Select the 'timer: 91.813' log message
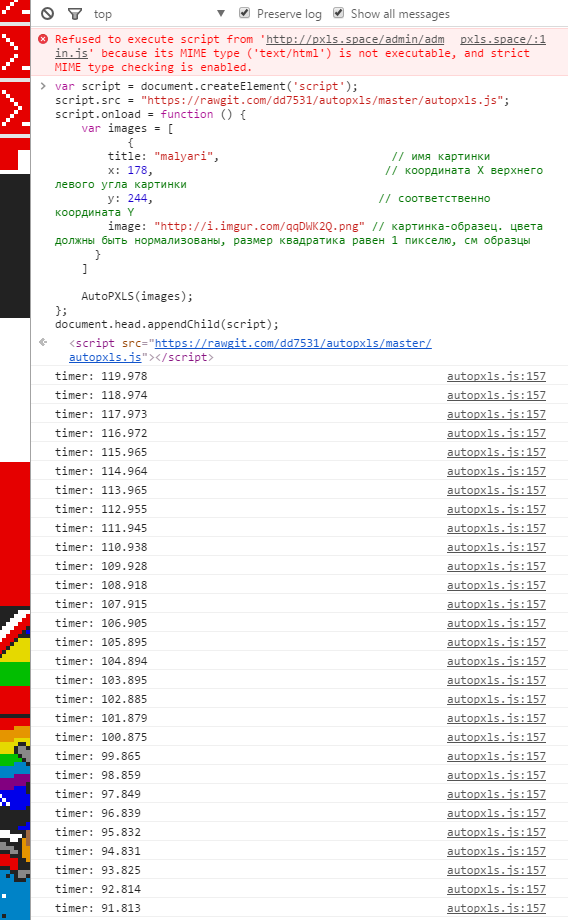The width and height of the screenshot is (568, 920). point(98,908)
